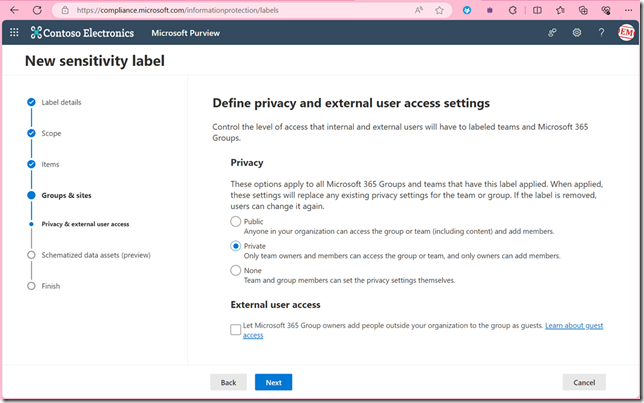Cancel the new sensitivity label wizard
Viewport: 644px width, 403px height.
click(x=584, y=382)
